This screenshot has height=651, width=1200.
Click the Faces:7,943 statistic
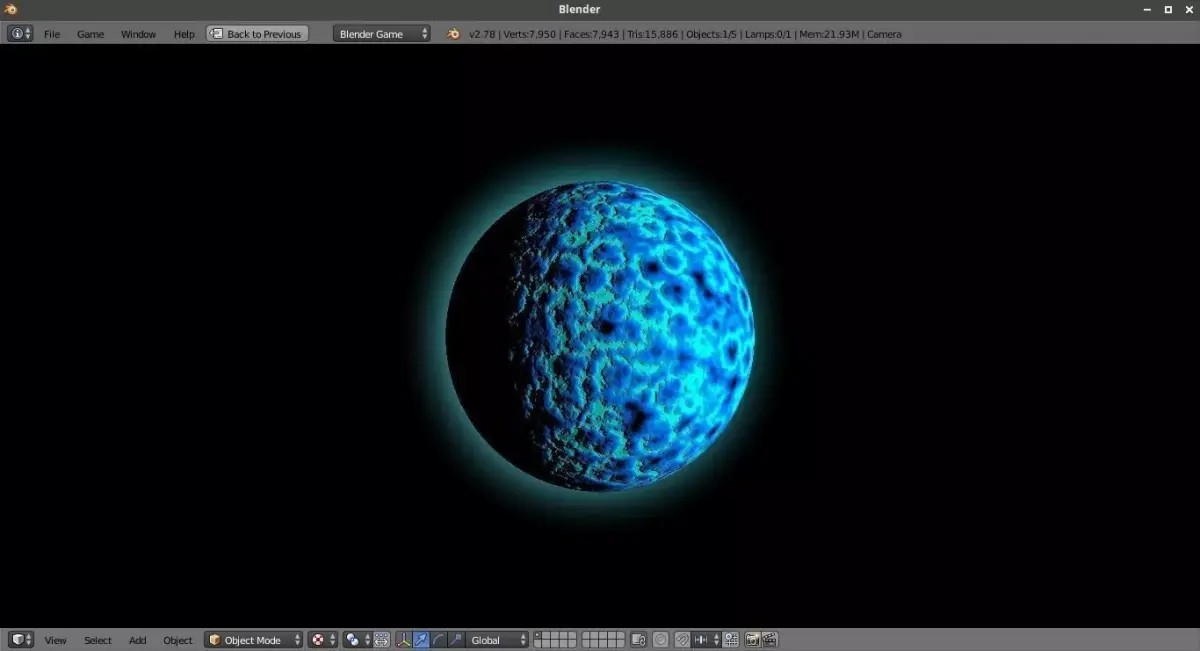click(590, 34)
